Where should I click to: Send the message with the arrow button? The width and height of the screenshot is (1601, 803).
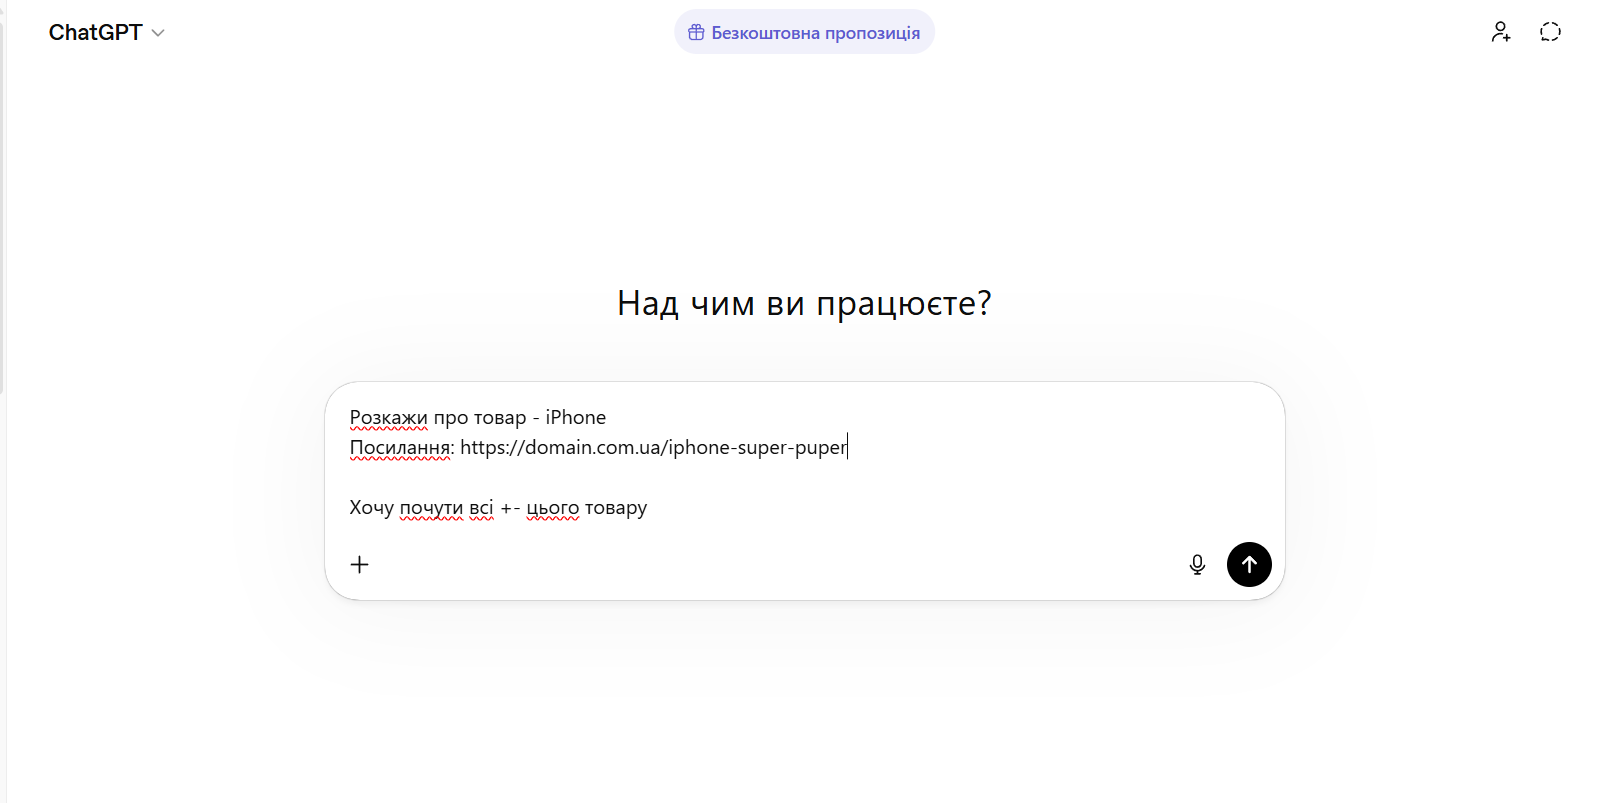pyautogui.click(x=1249, y=564)
